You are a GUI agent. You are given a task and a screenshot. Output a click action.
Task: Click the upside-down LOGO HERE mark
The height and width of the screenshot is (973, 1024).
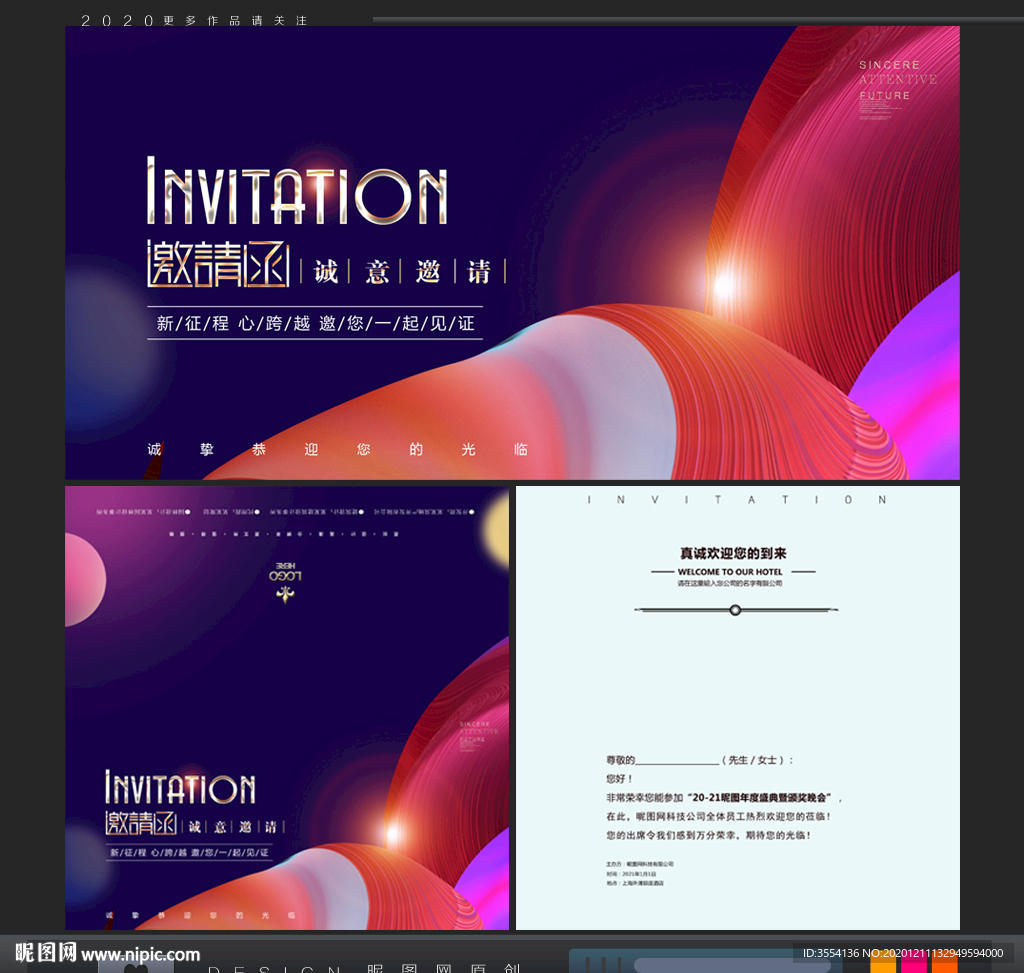286,571
